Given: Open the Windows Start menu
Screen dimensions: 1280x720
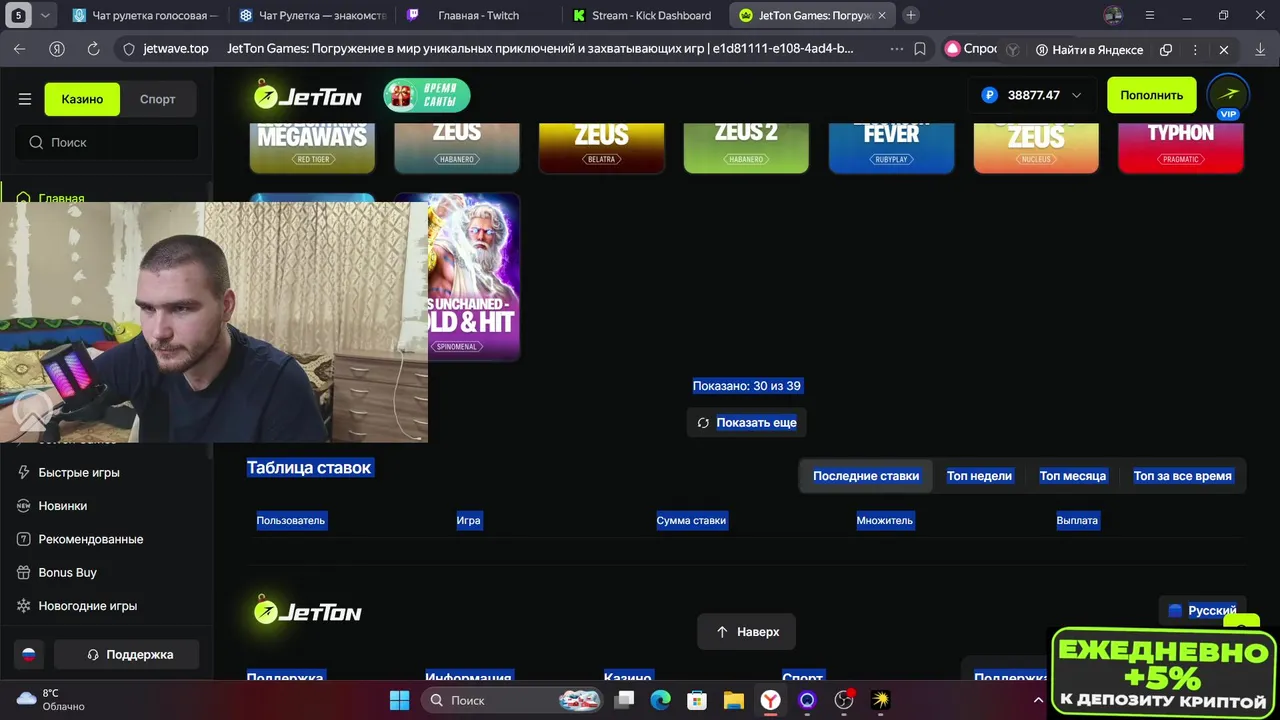Looking at the screenshot, I should (x=399, y=700).
